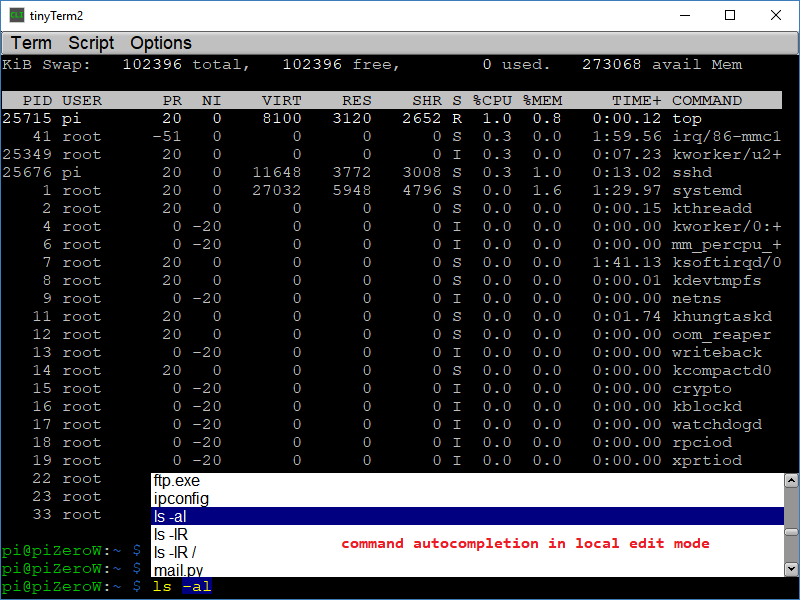Click the rpciod process name
Screen dimensions: 800x600
tap(702, 442)
